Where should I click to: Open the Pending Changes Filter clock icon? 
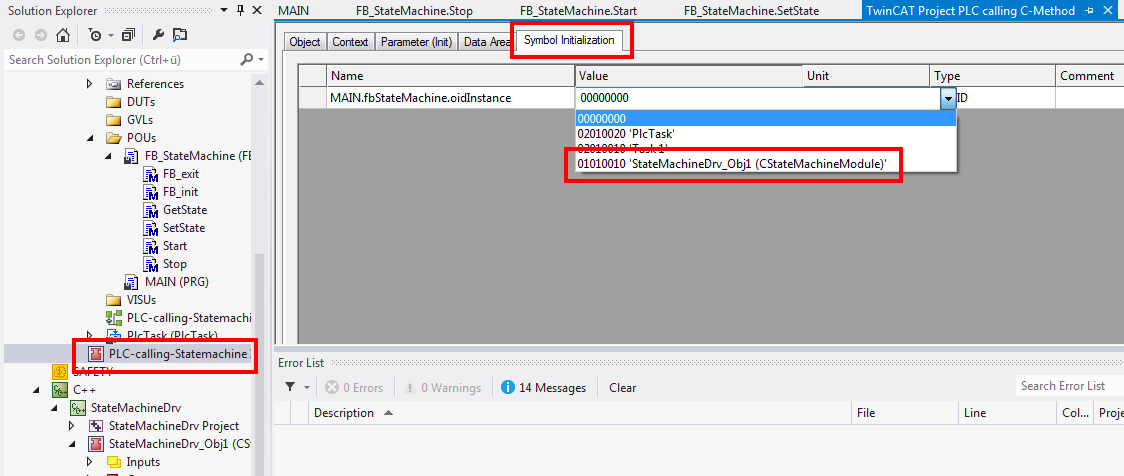(95, 34)
